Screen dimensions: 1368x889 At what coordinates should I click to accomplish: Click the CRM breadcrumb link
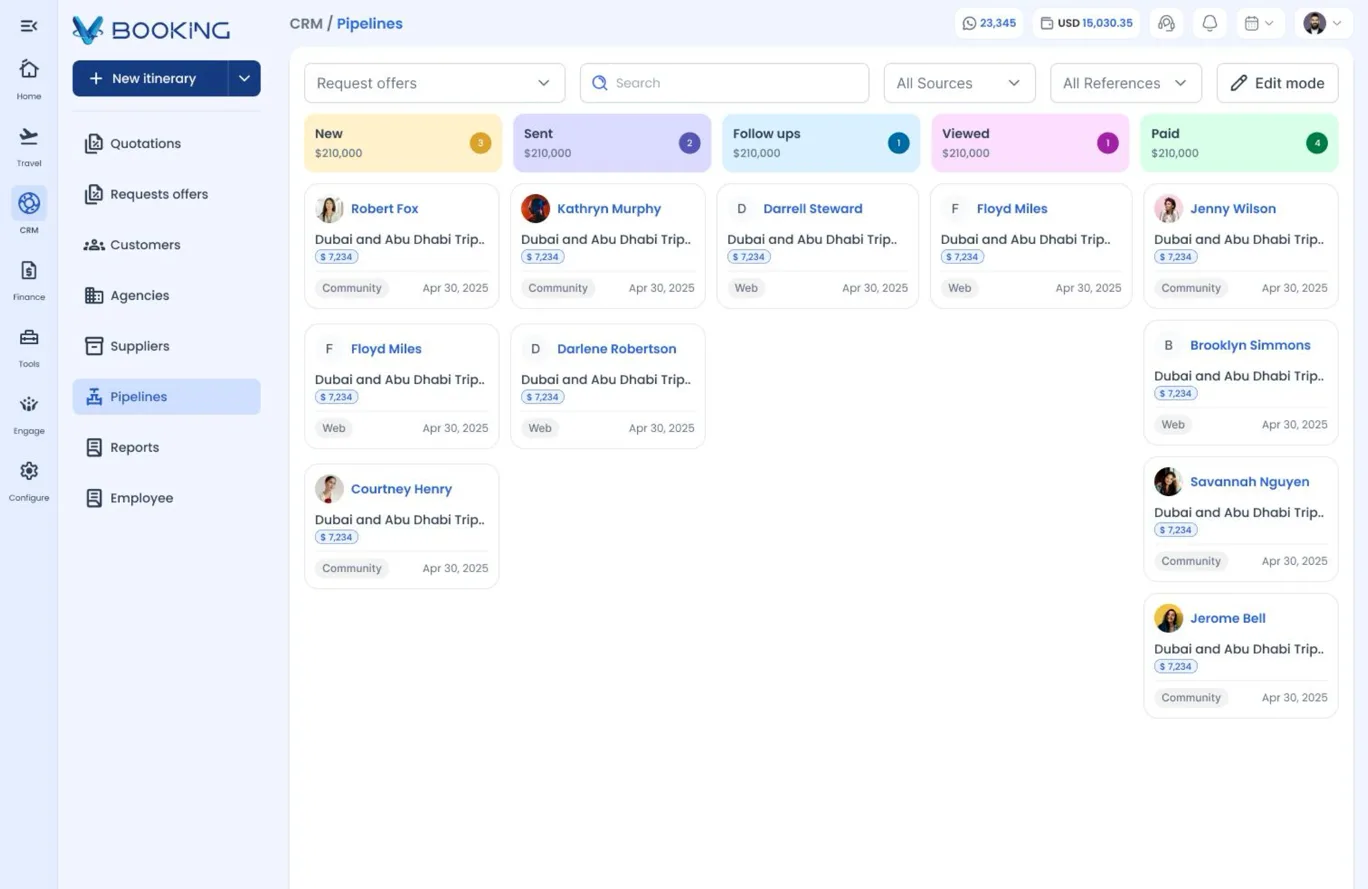pos(306,23)
